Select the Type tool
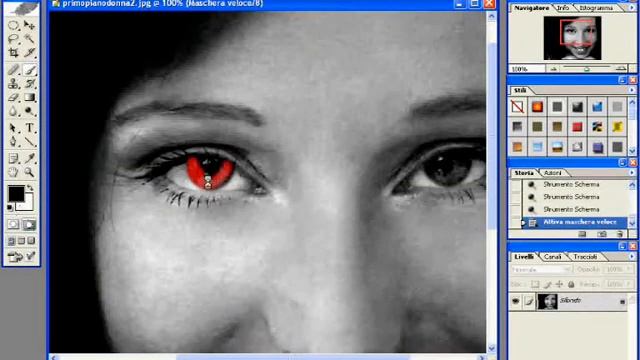Image resolution: width=640 pixels, height=360 pixels. point(29,128)
